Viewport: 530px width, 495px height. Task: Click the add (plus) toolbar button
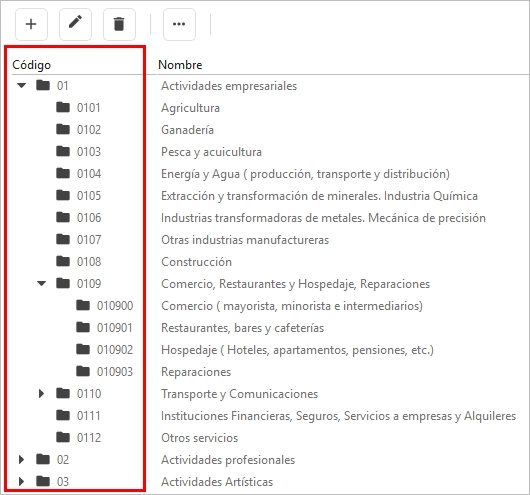pos(31,24)
